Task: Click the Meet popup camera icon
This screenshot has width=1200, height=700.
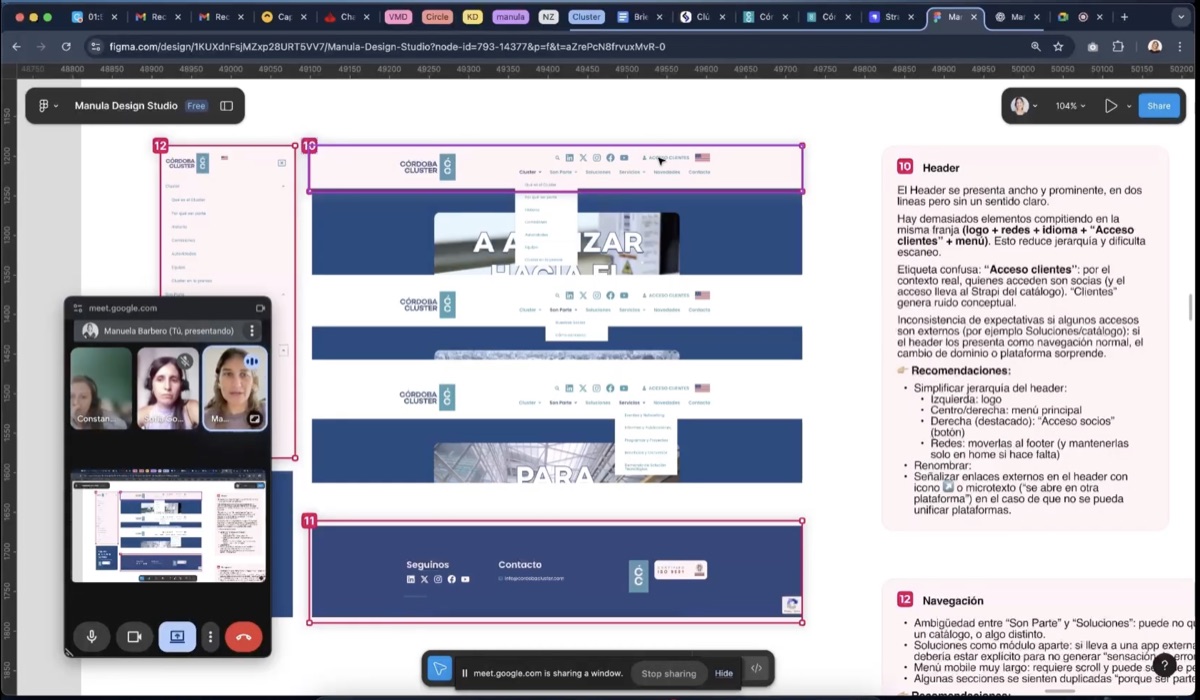Action: (260, 308)
